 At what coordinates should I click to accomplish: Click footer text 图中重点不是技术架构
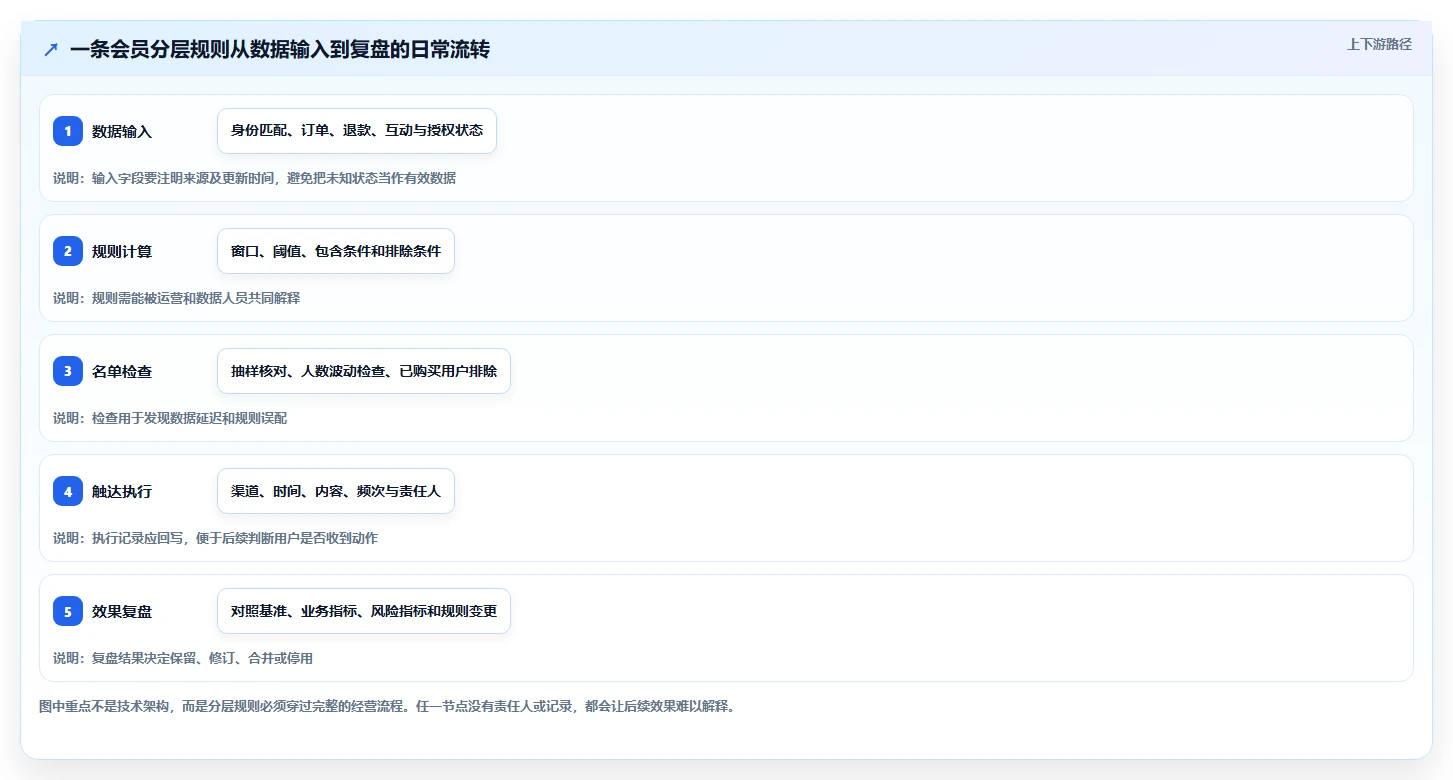[x=104, y=706]
